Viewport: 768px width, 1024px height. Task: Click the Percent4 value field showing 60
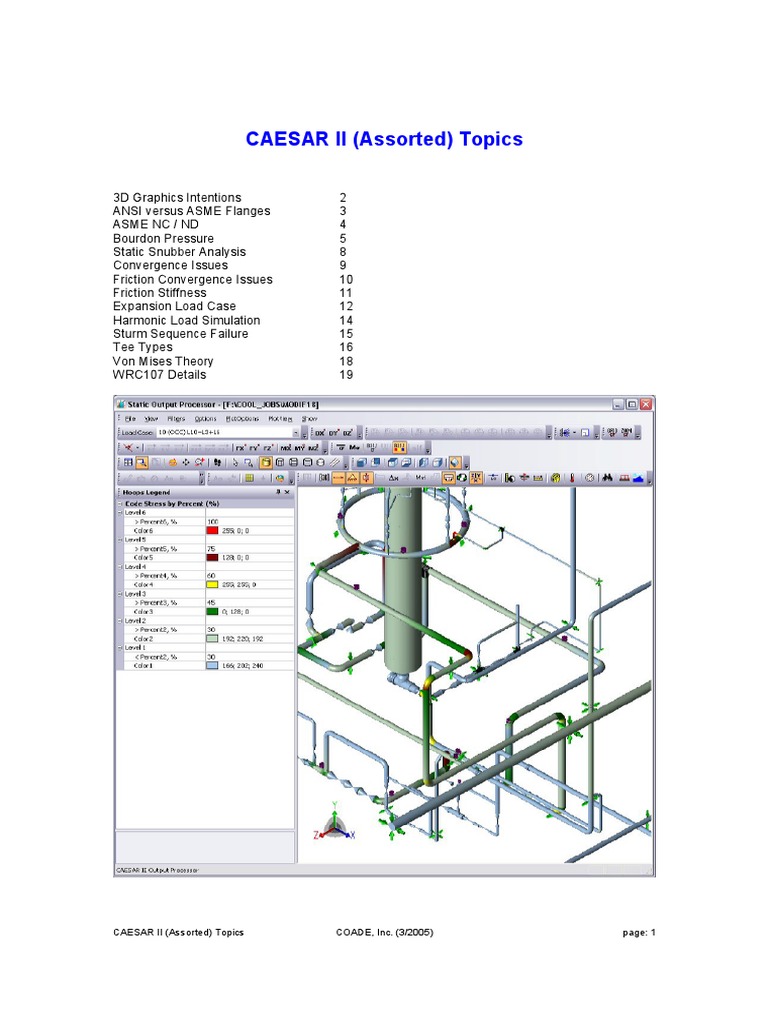click(249, 575)
